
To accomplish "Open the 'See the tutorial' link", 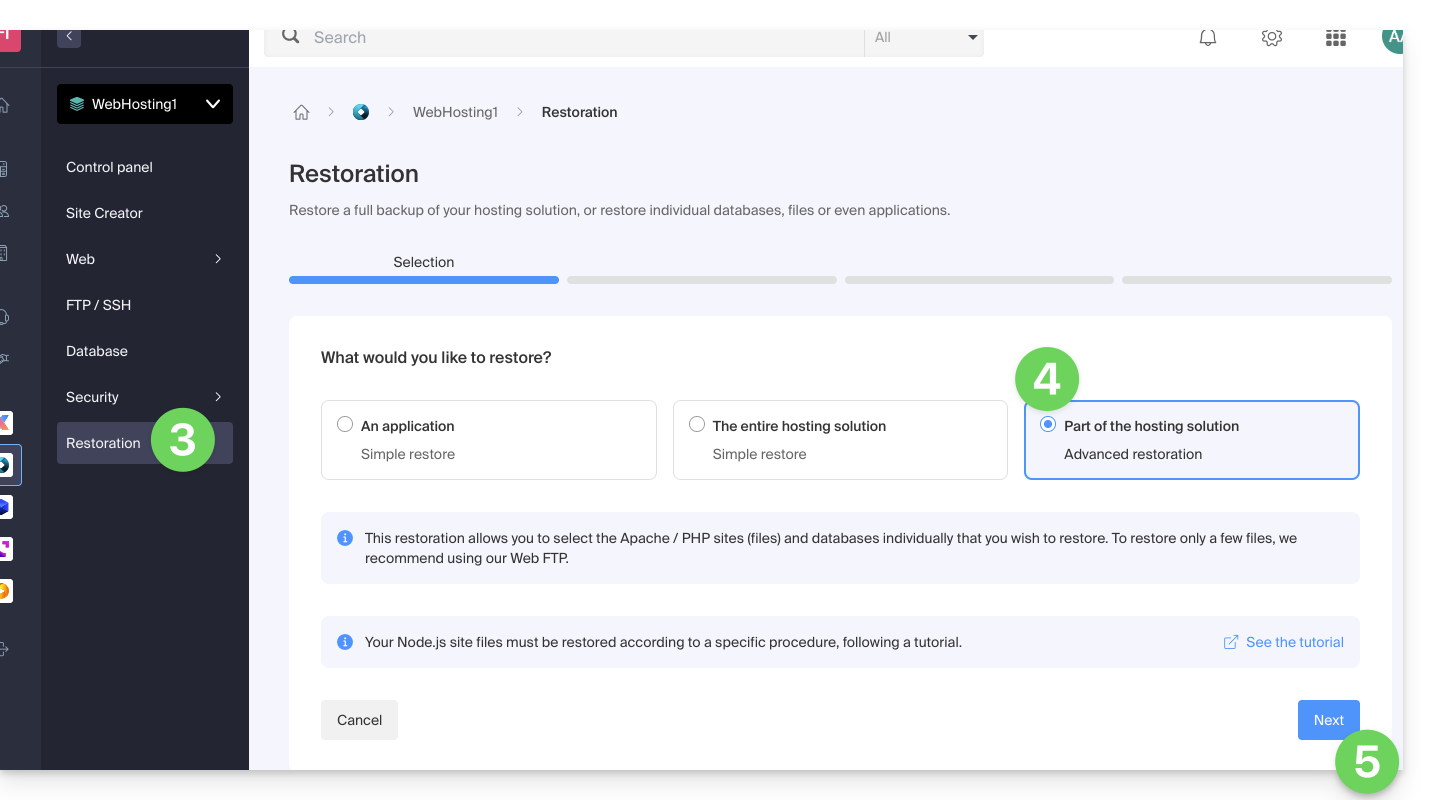I will point(1284,642).
